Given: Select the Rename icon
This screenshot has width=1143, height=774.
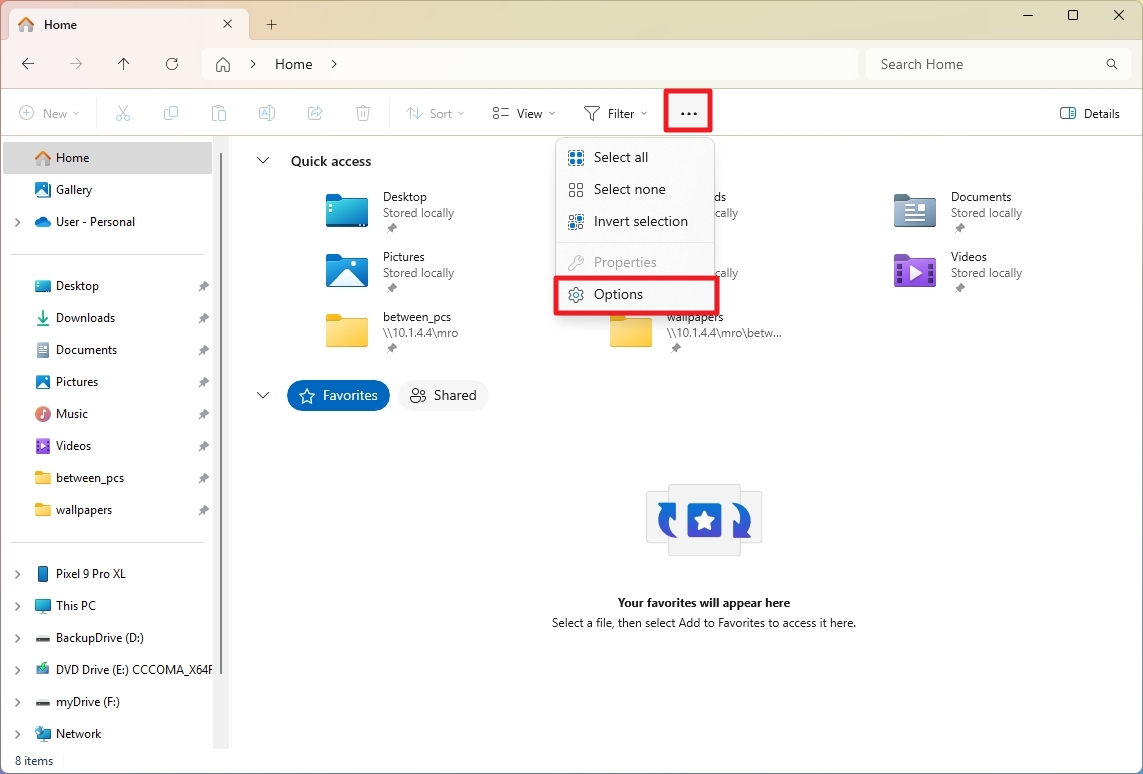Looking at the screenshot, I should coord(267,113).
